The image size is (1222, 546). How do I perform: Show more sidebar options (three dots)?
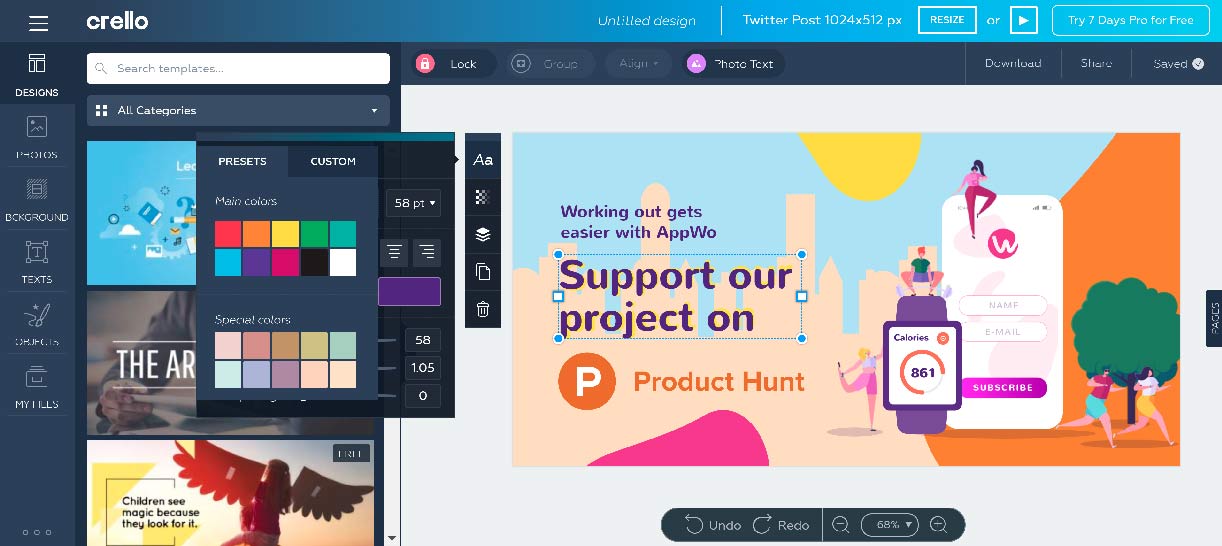[37, 532]
